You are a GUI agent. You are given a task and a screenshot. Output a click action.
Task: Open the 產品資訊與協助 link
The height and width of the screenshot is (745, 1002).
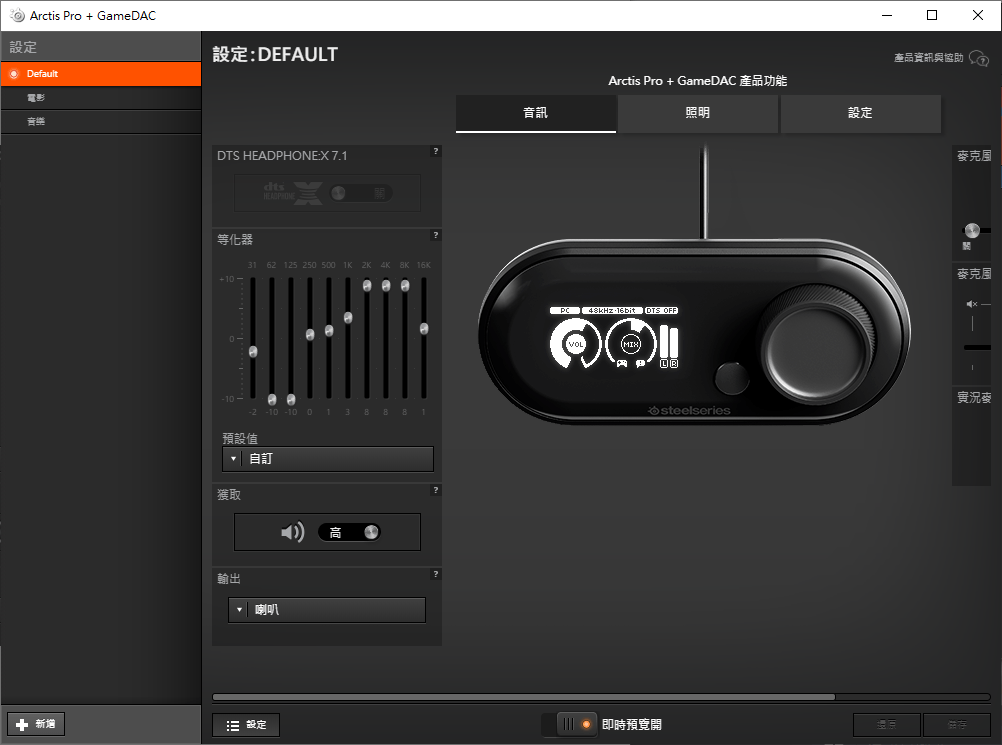[929, 58]
